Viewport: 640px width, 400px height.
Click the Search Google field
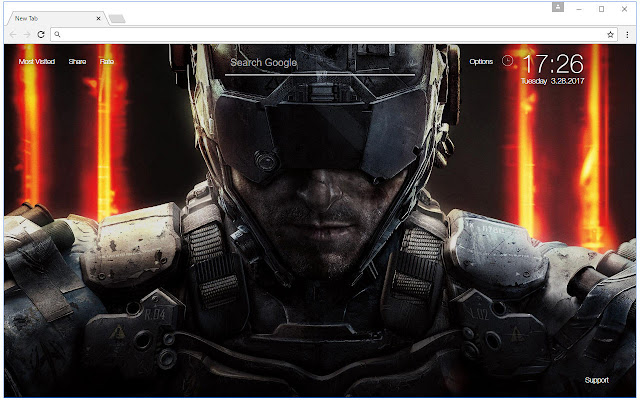coord(320,64)
